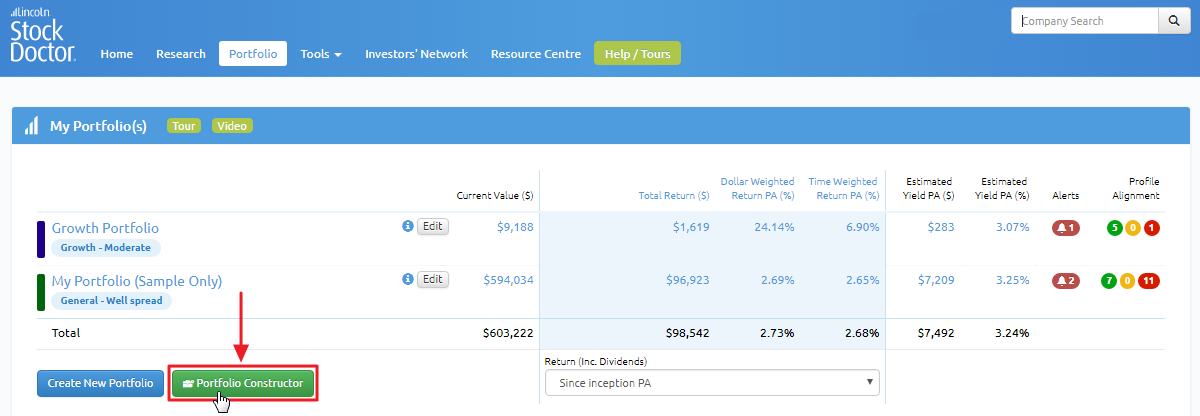
Task: Click Sample portfolio estimated yield $7,209
Action: (936, 280)
